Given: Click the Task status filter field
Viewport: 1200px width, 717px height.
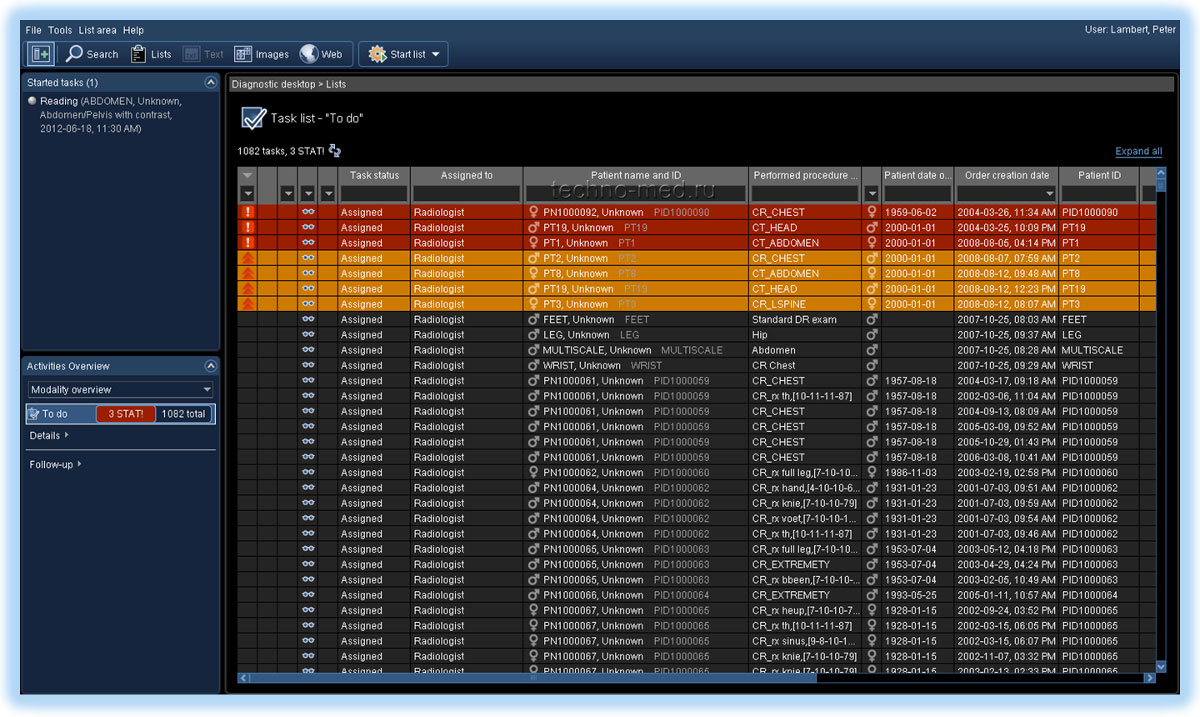Looking at the screenshot, I should 374,193.
